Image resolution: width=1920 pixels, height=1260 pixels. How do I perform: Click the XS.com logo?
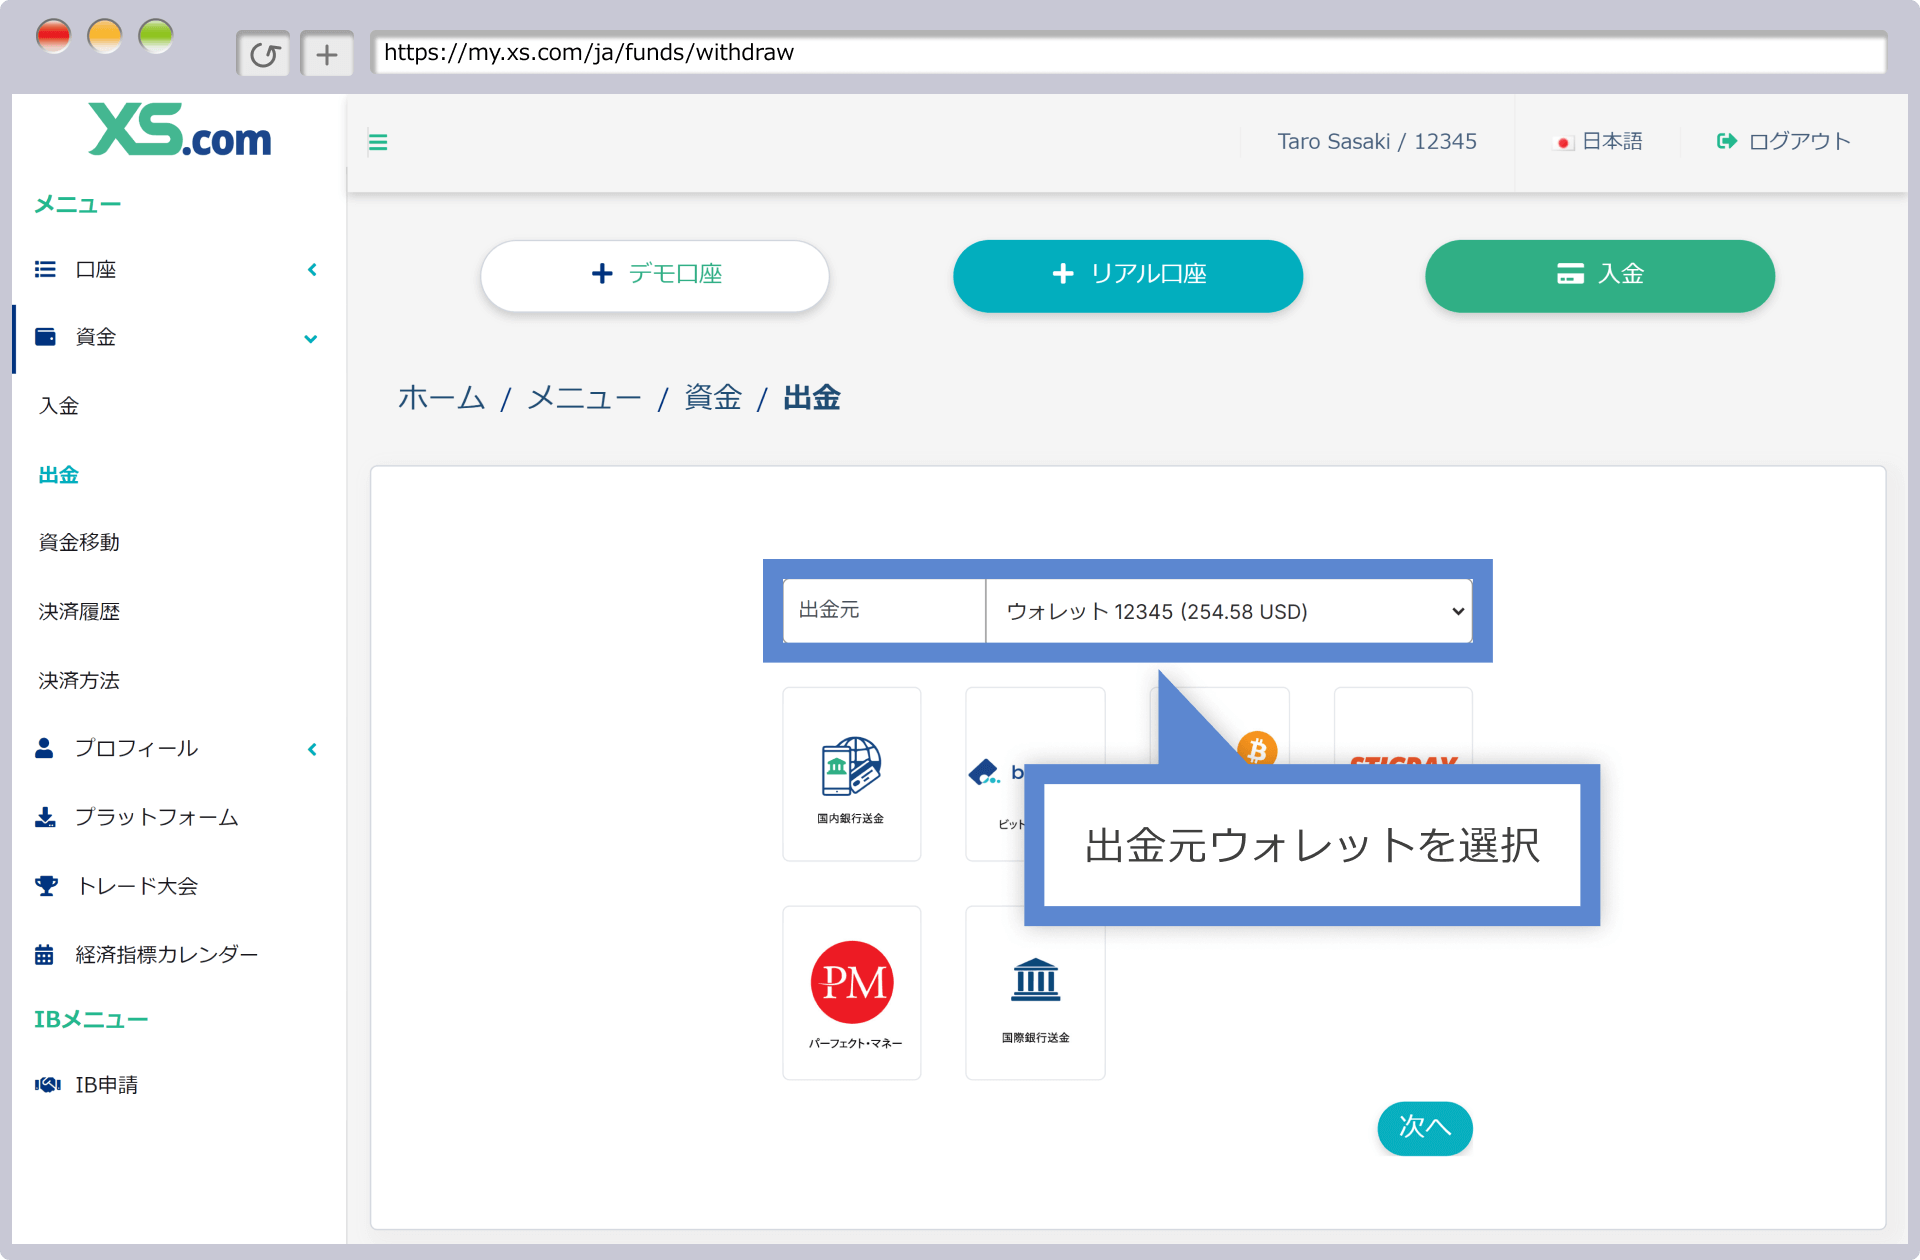[180, 130]
